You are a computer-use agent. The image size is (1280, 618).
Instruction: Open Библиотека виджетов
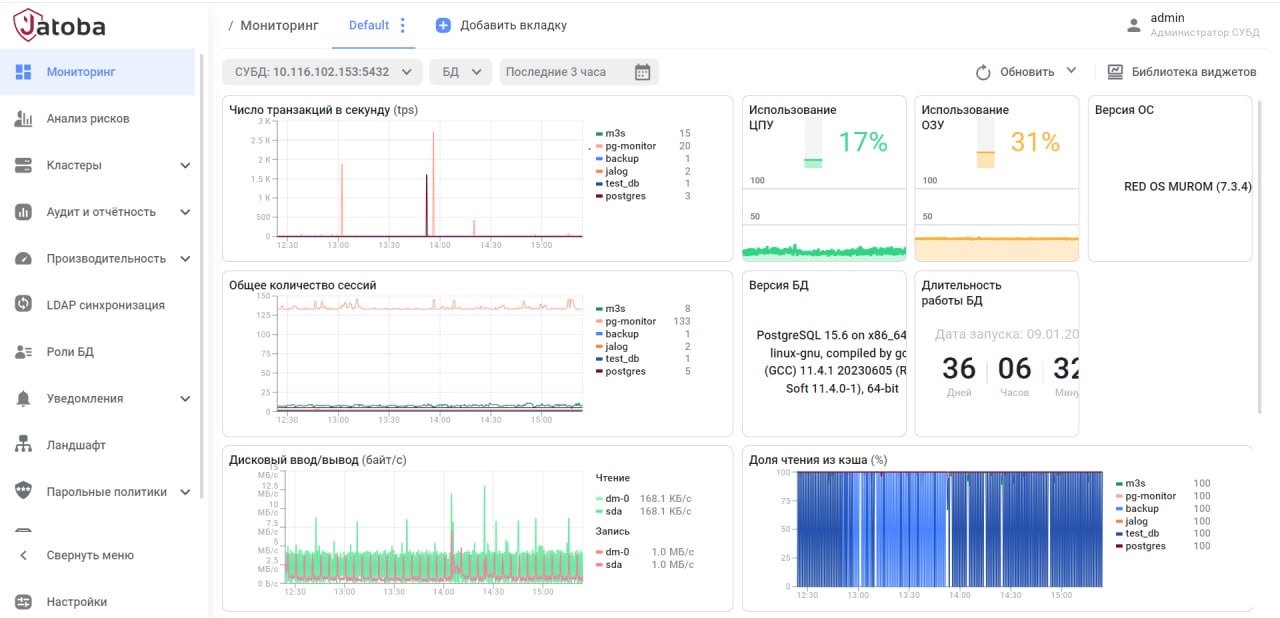[x=1181, y=72]
